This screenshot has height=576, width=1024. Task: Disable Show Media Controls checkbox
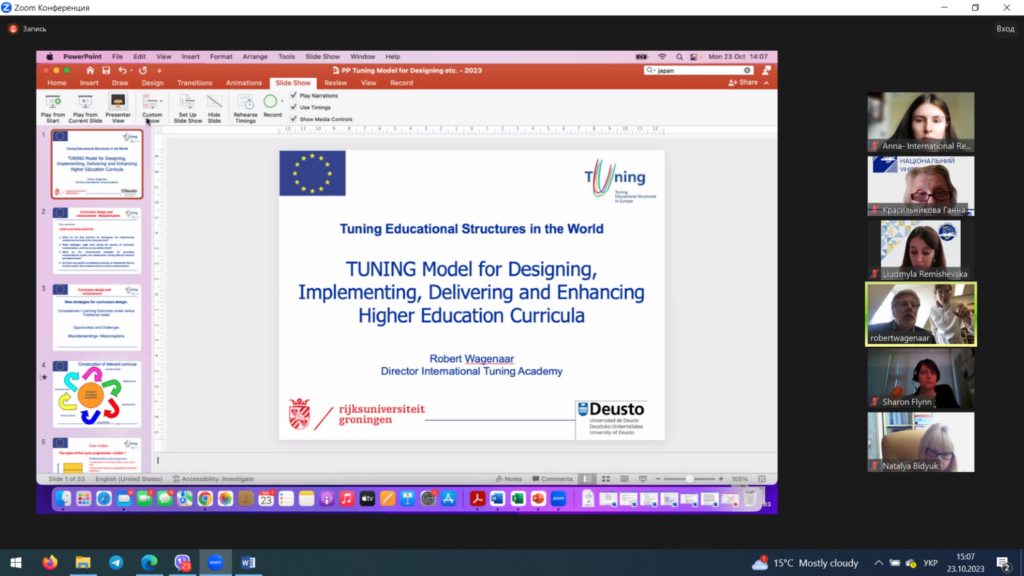pos(293,119)
